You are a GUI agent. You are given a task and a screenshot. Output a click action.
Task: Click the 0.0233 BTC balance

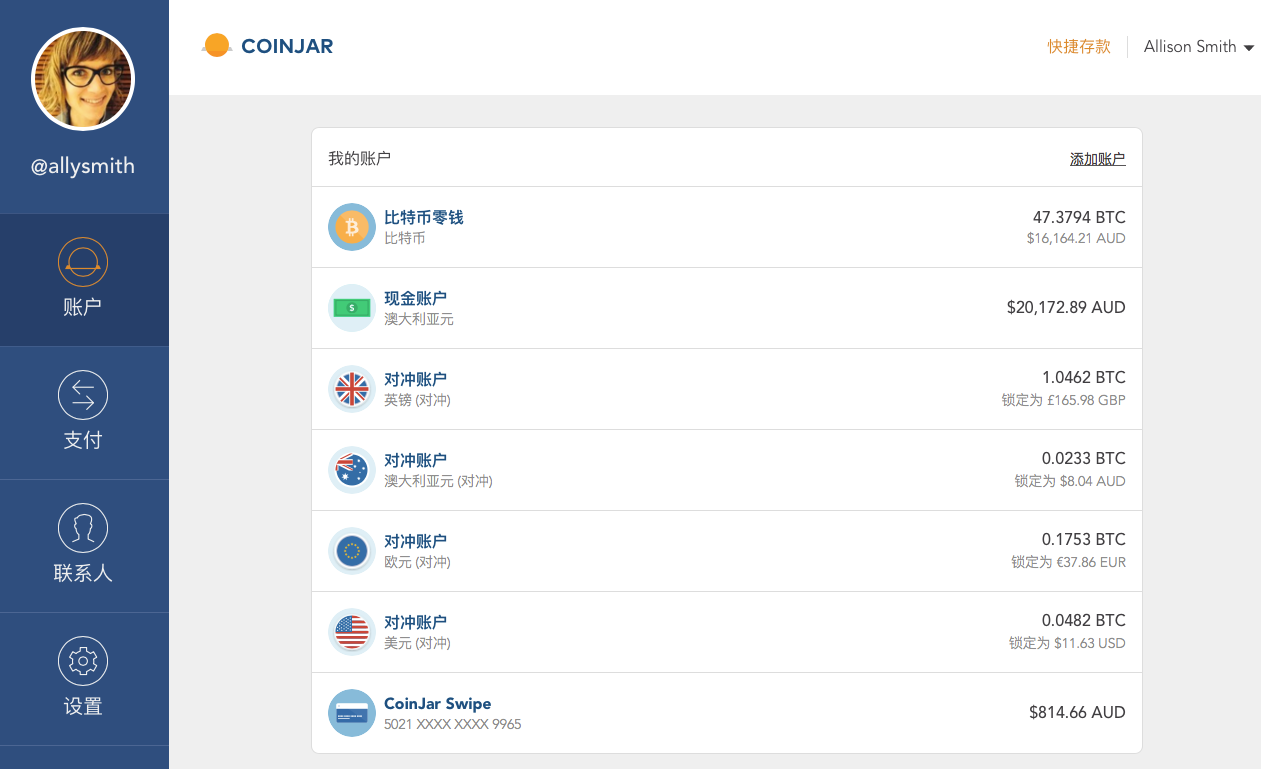1084,459
